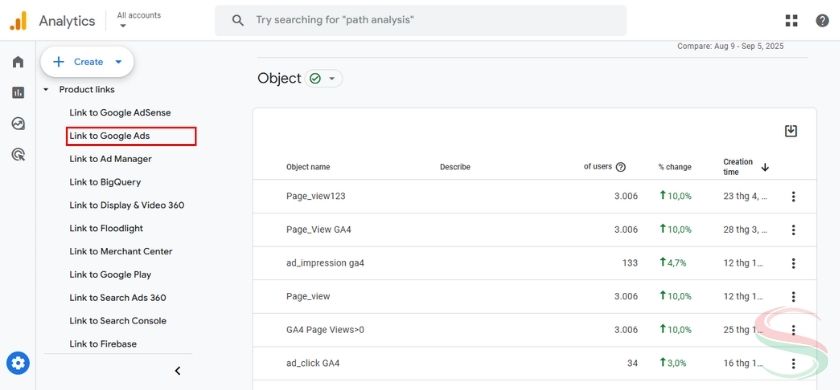Screen dimensions: 840x390
Task: Go to Home in left sidebar
Action: point(18,62)
